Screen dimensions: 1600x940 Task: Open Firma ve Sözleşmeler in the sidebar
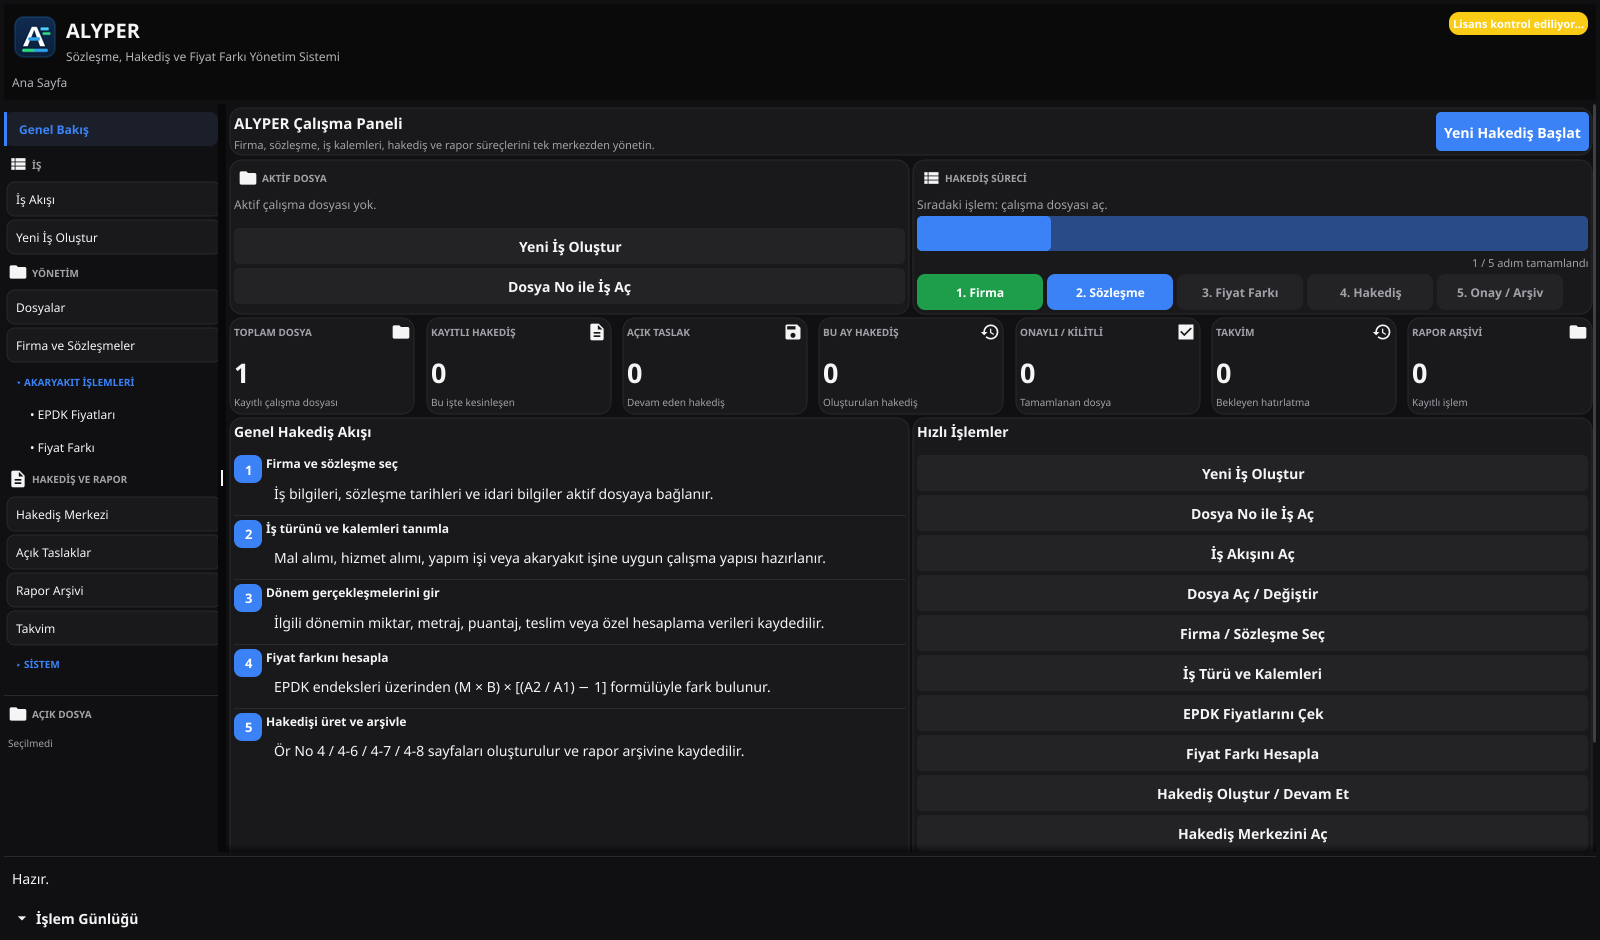tap(112, 346)
